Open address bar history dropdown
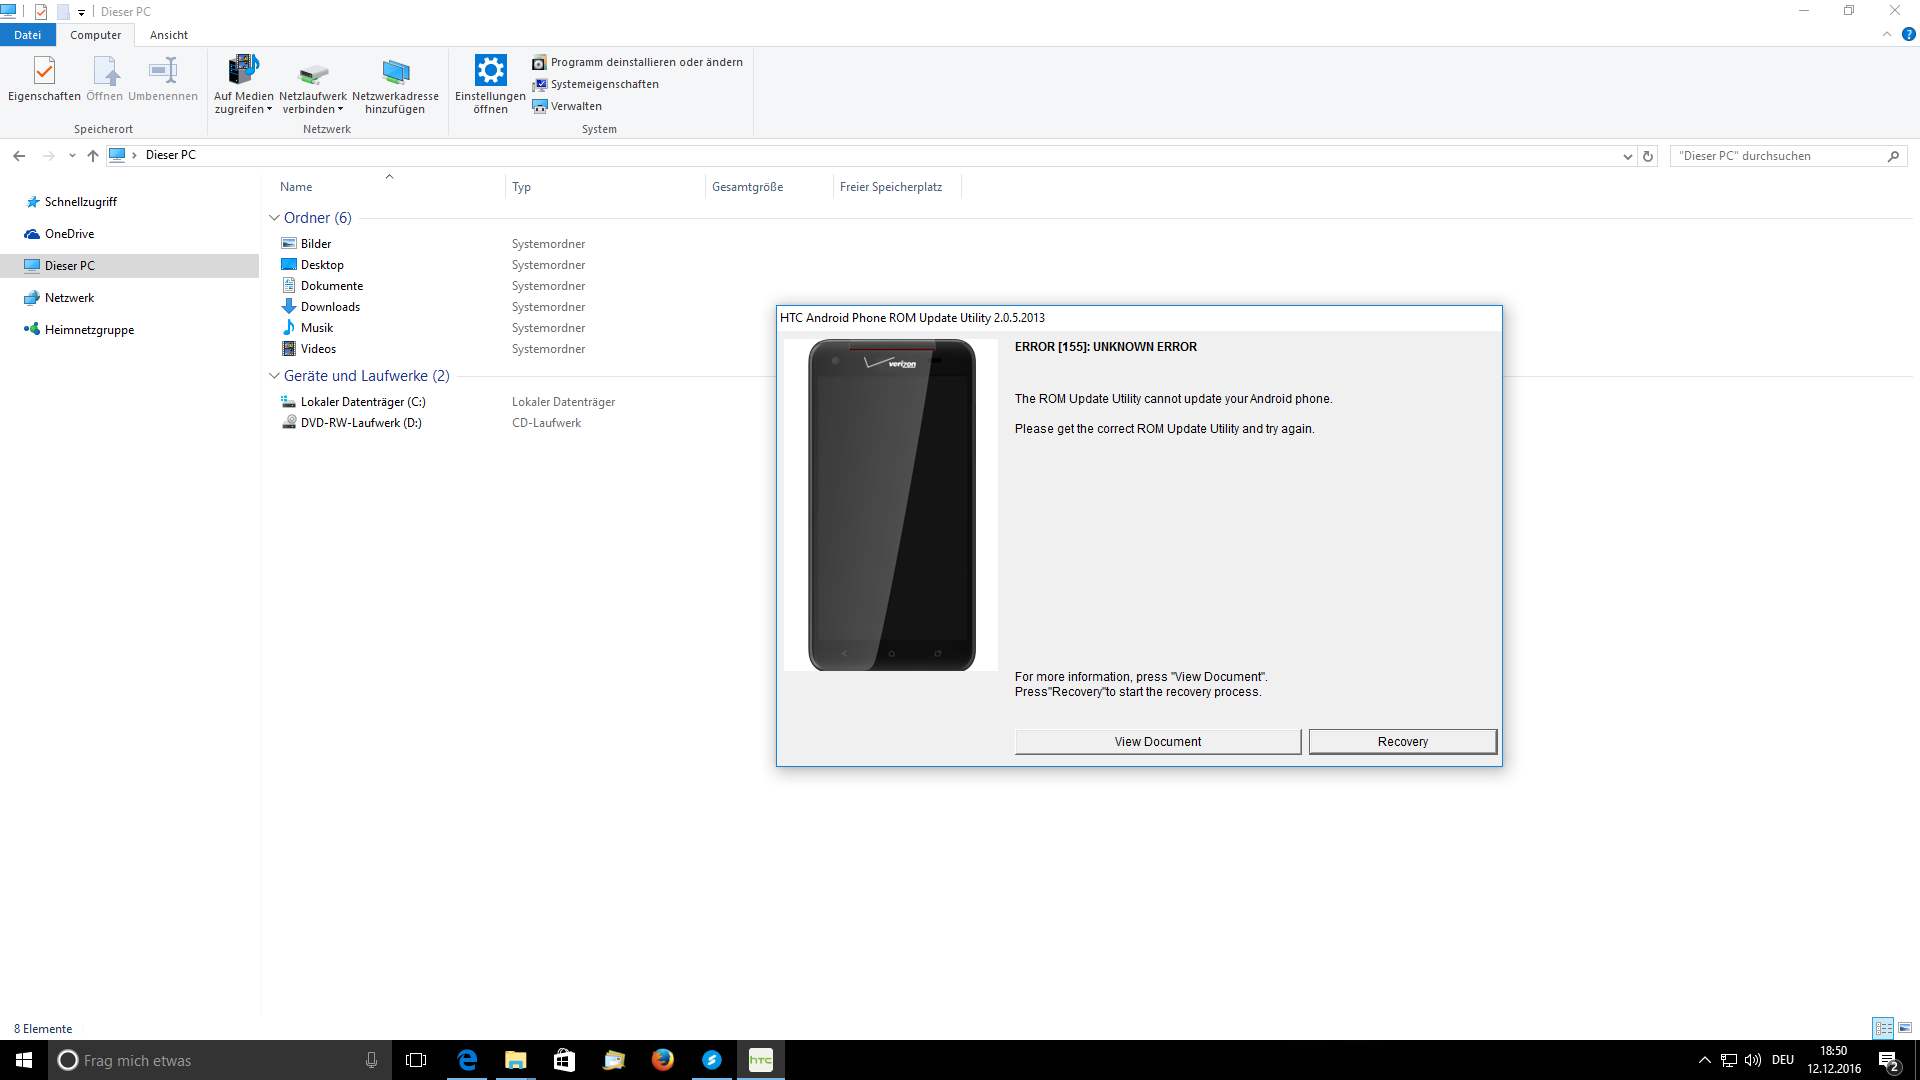1920x1080 pixels. click(x=1627, y=156)
